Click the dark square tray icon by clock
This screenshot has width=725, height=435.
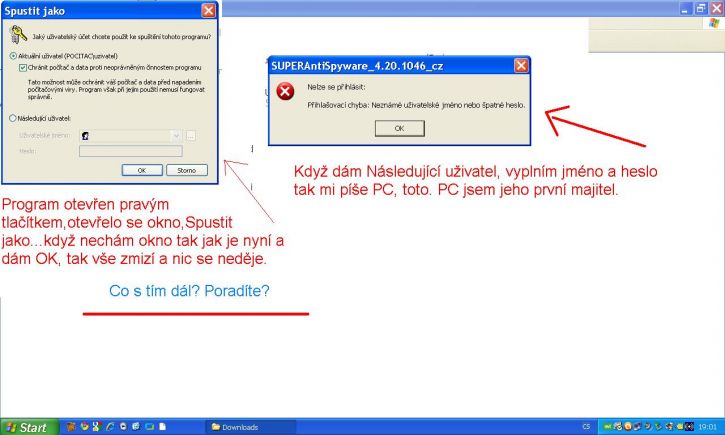[x=689, y=427]
